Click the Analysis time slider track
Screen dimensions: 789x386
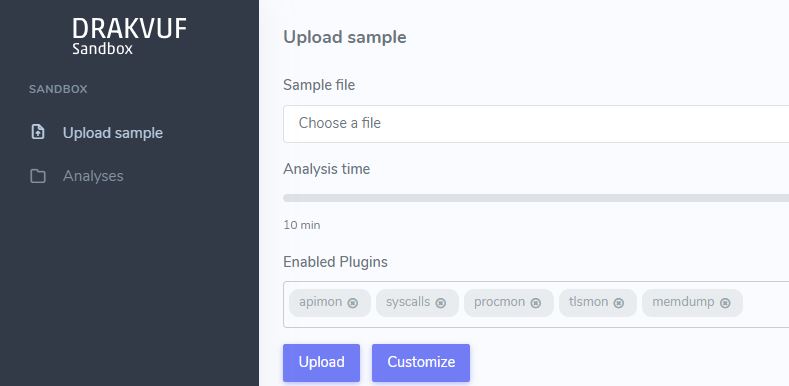coord(536,198)
